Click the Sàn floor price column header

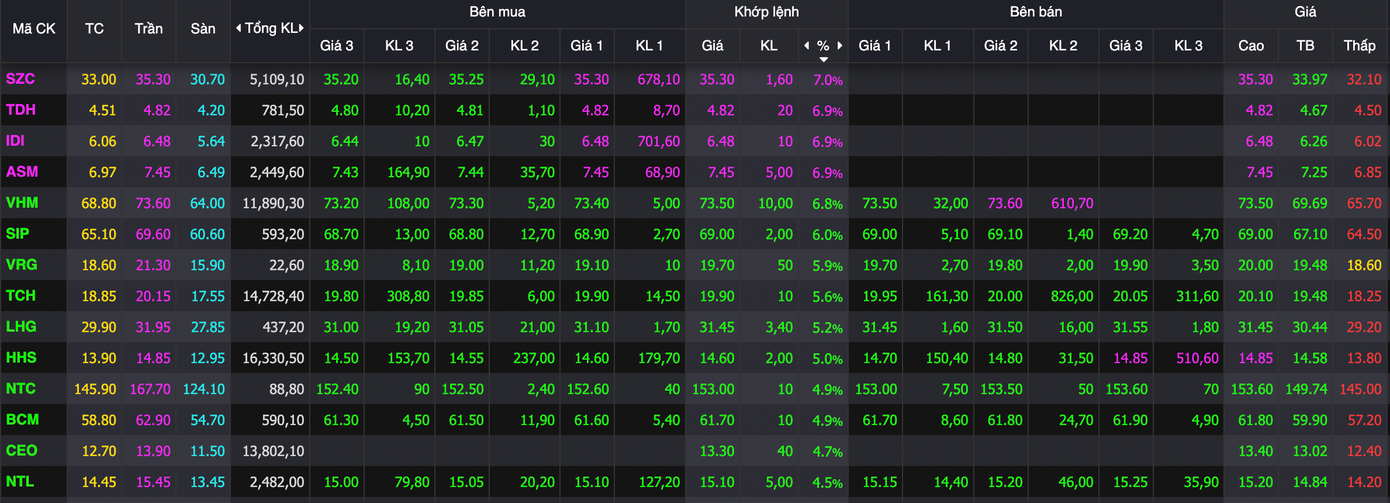(203, 29)
